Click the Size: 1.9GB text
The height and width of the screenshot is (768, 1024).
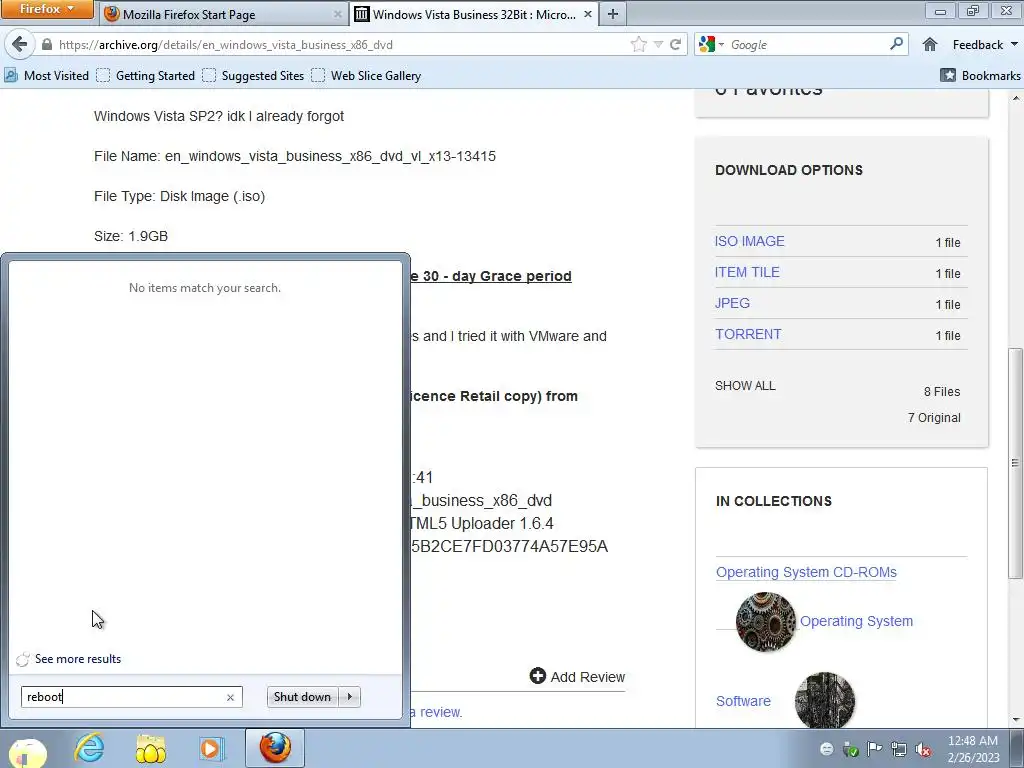pos(131,236)
